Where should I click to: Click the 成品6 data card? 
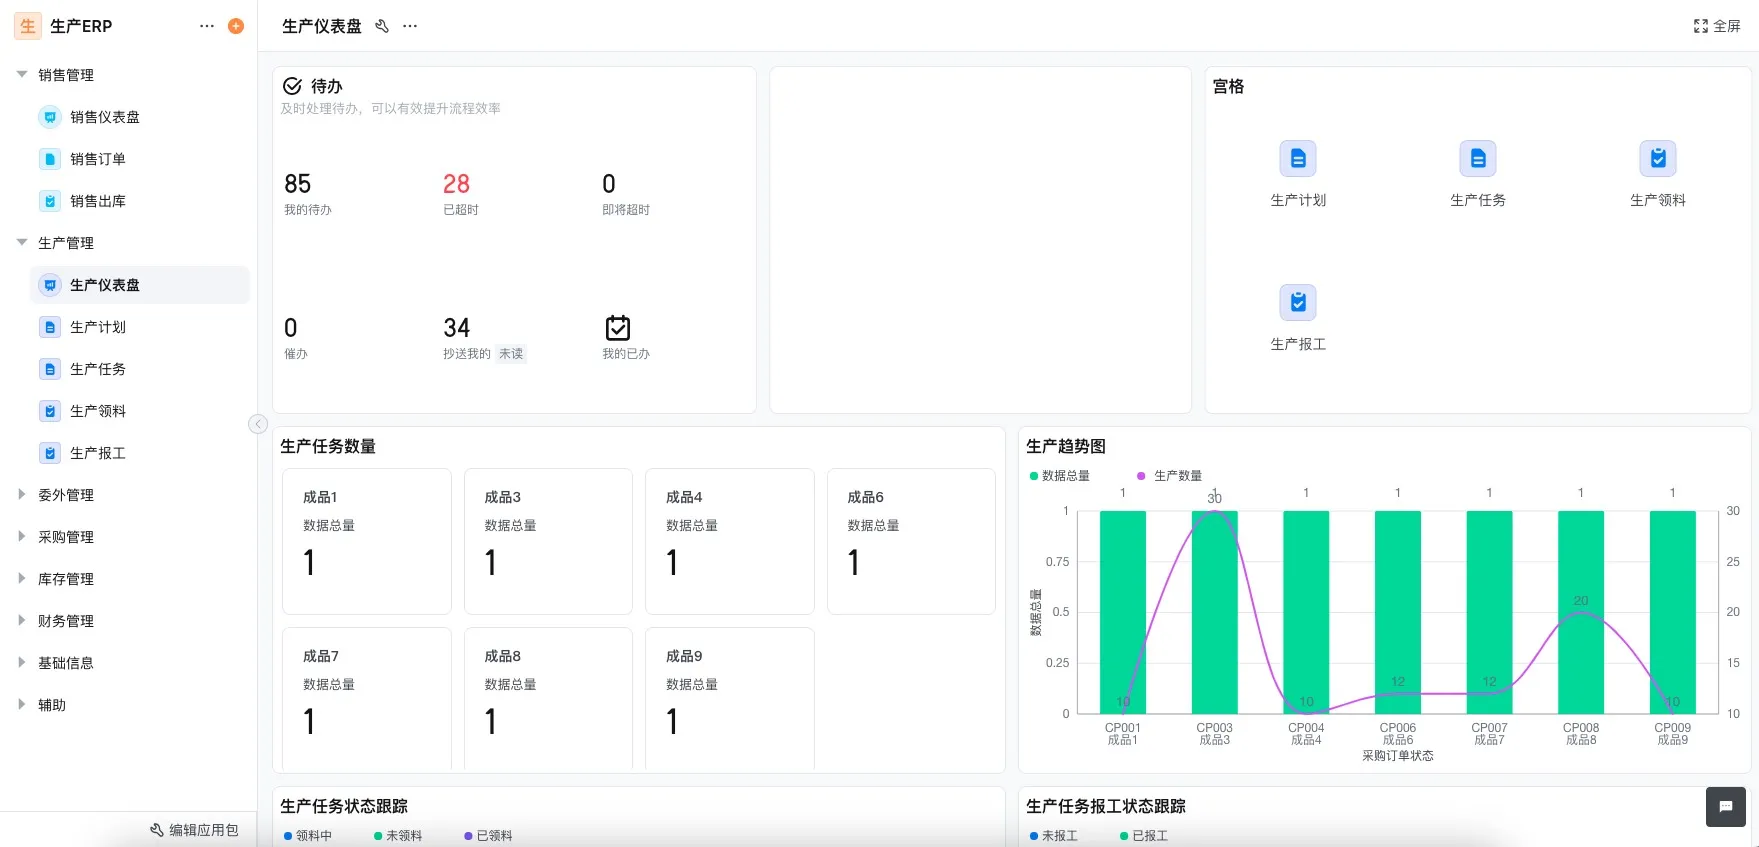pyautogui.click(x=911, y=541)
